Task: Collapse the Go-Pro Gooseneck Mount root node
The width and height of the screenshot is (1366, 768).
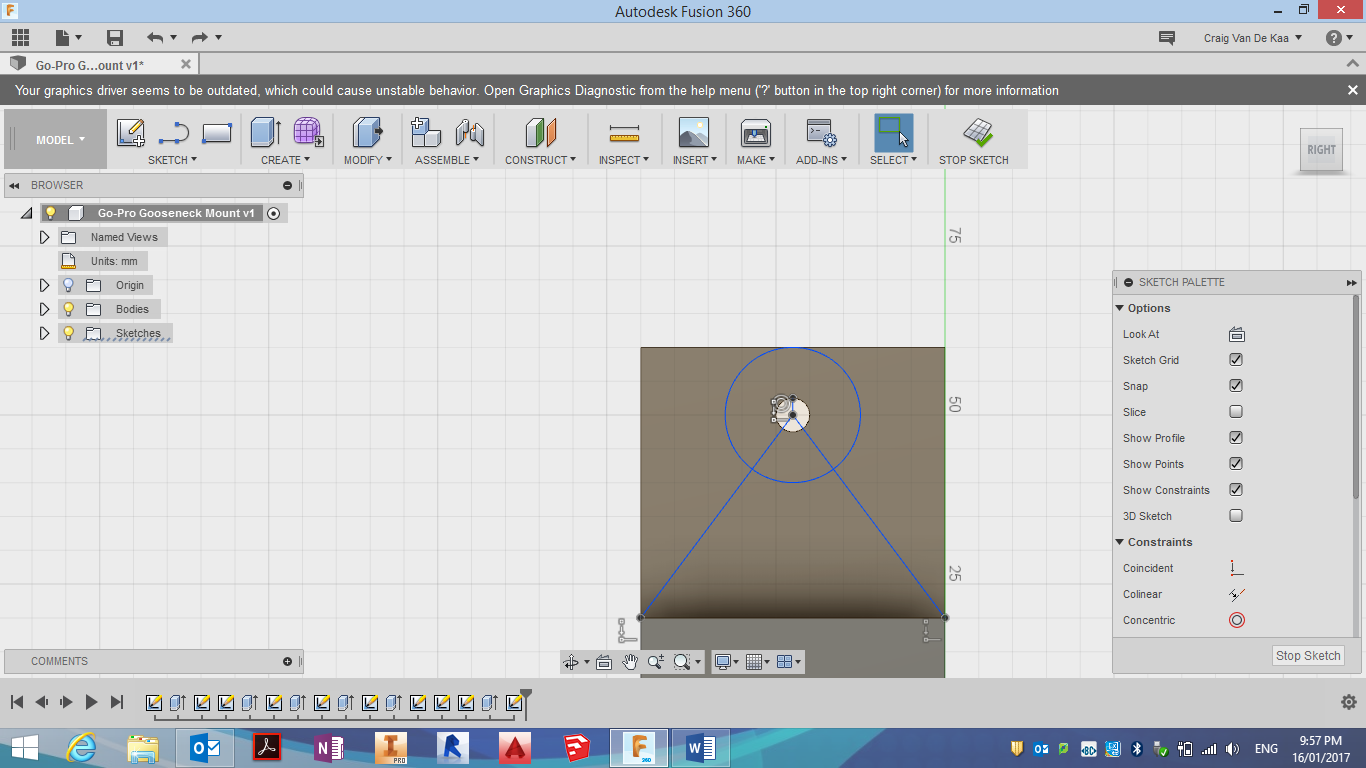Action: pyautogui.click(x=26, y=213)
